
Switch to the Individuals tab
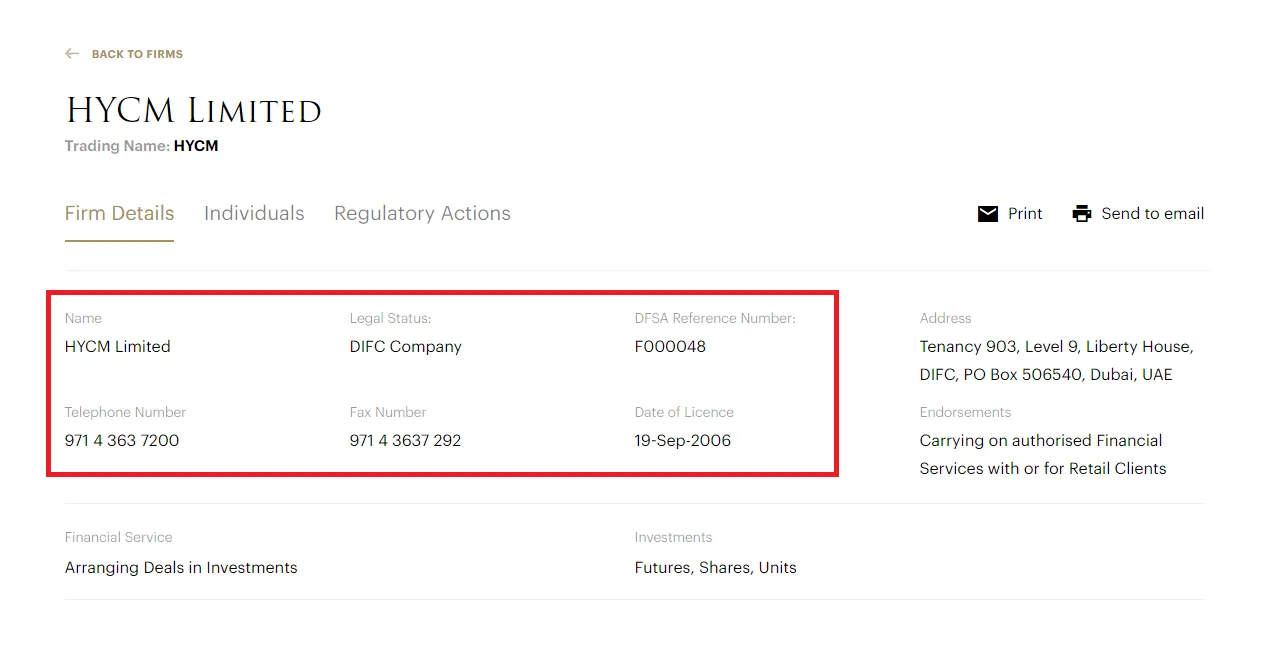[254, 214]
